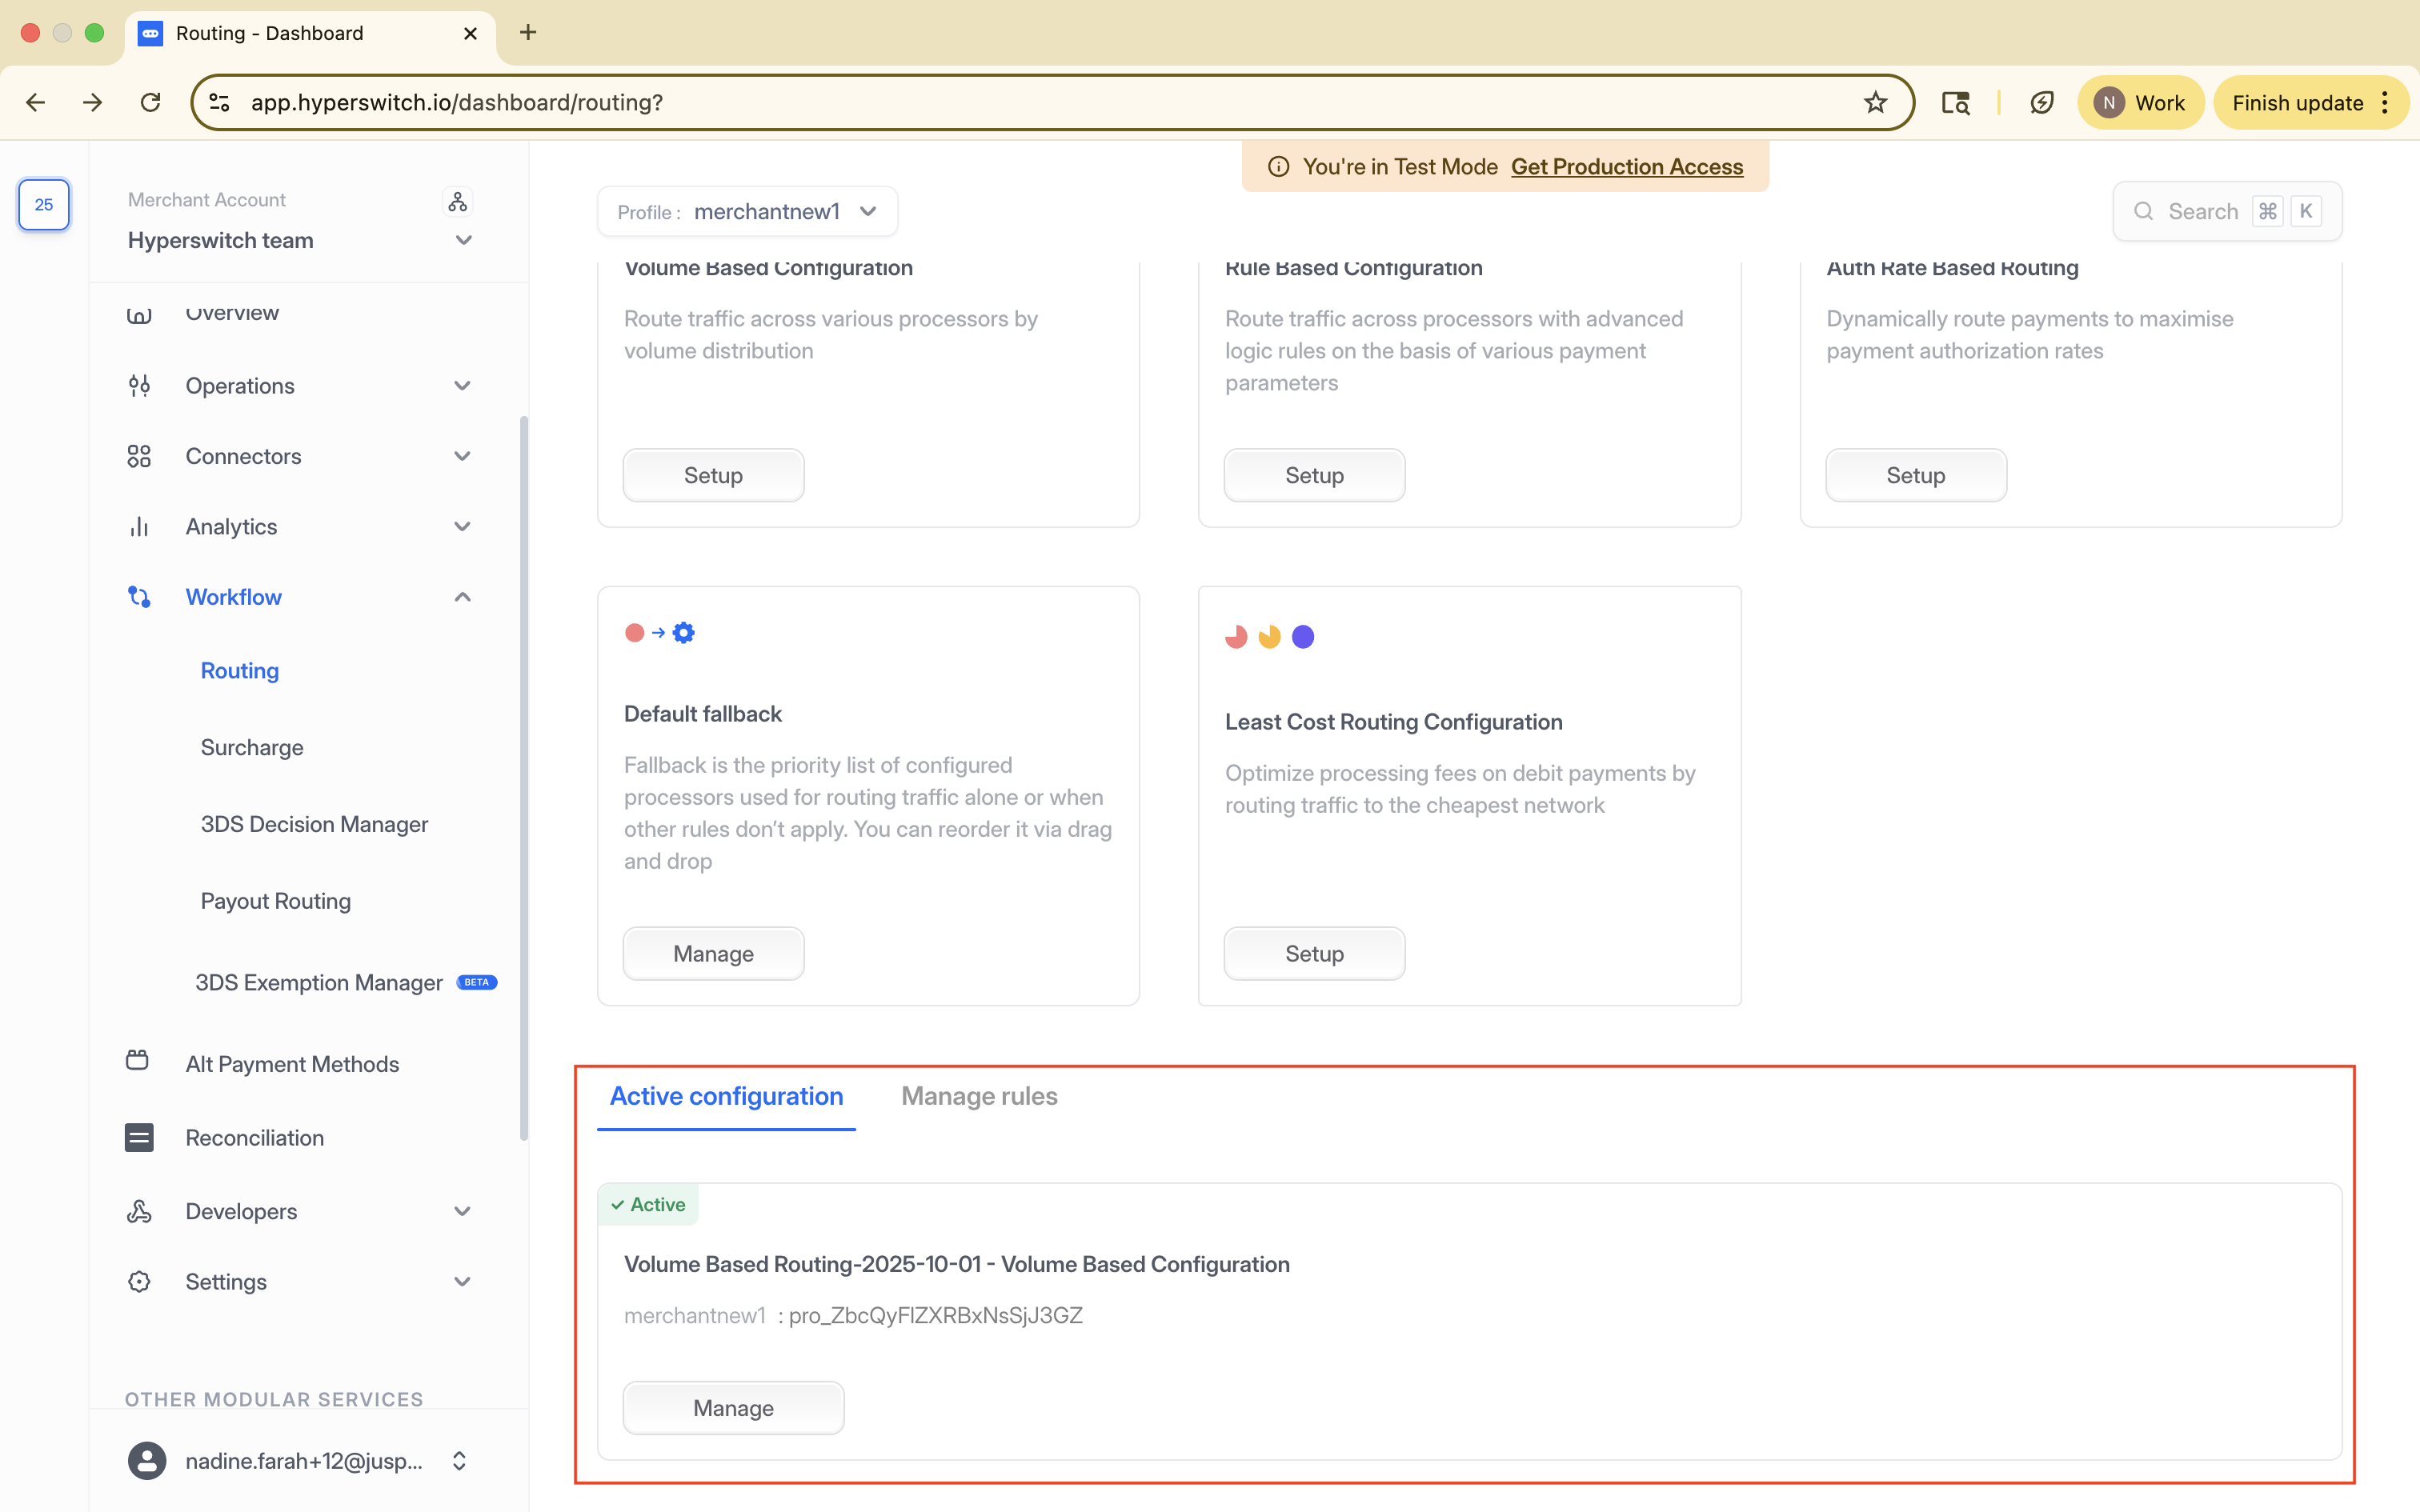
Task: Open Surcharge under Workflow menu
Action: click(252, 748)
